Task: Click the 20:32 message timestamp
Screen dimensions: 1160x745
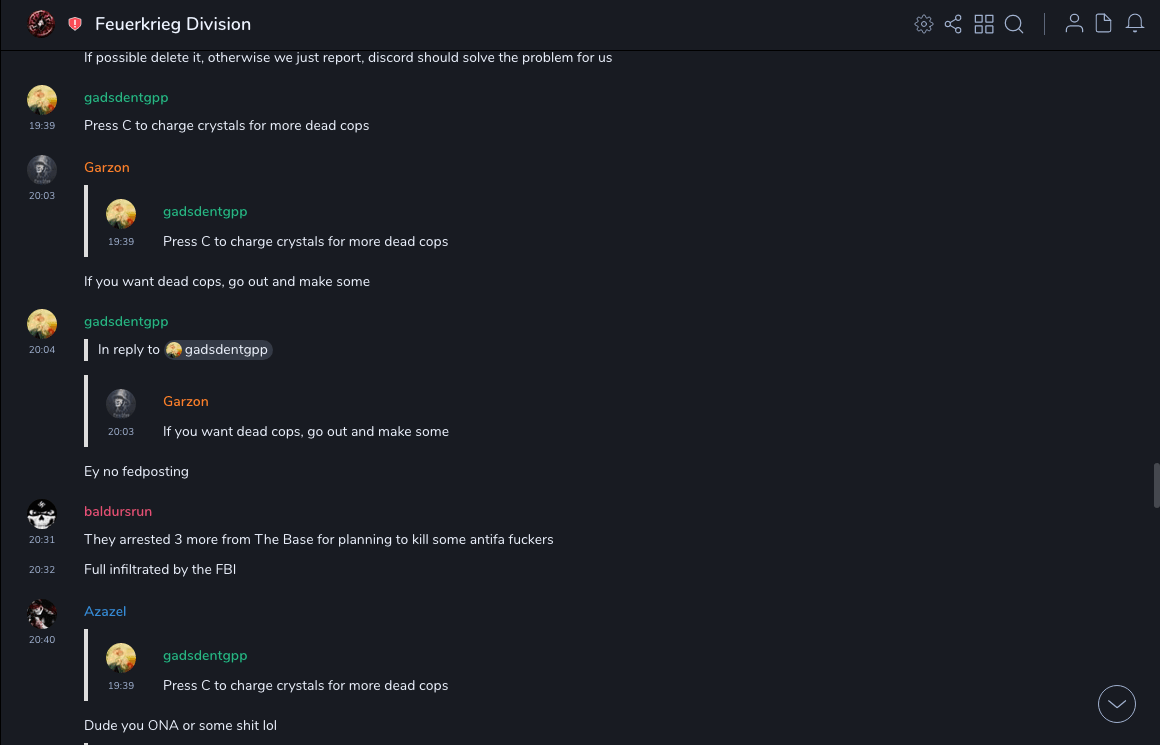Action: (x=42, y=570)
